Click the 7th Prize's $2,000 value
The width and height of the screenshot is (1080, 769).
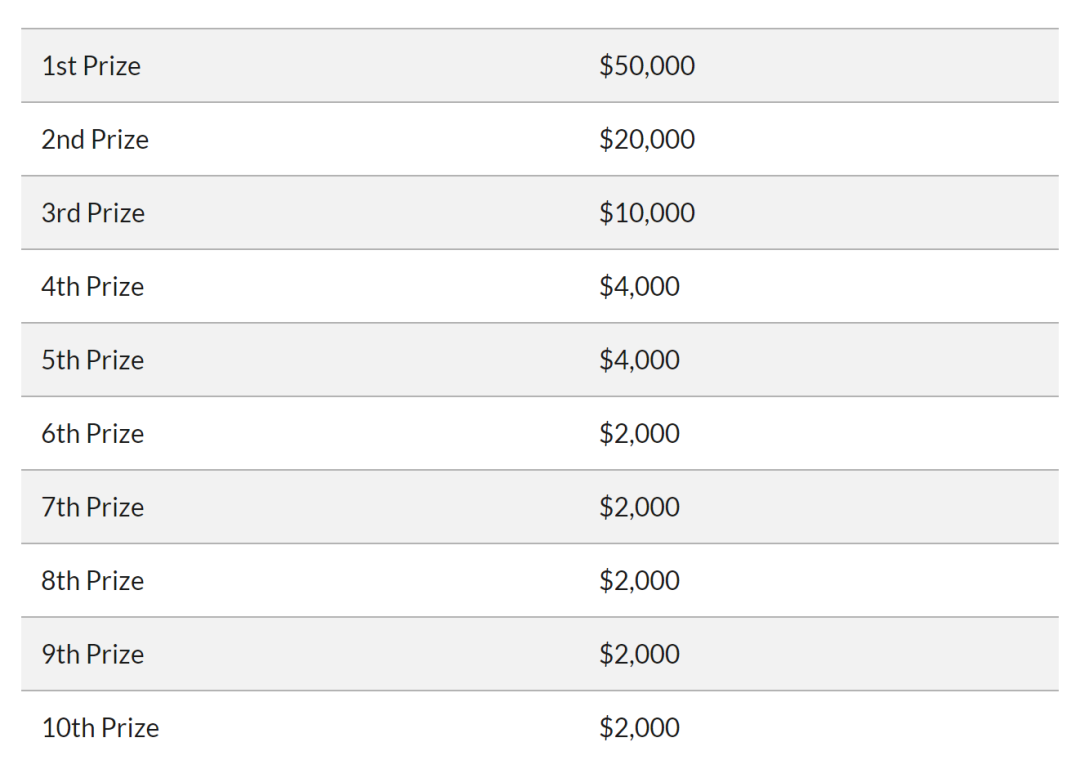[x=639, y=507]
